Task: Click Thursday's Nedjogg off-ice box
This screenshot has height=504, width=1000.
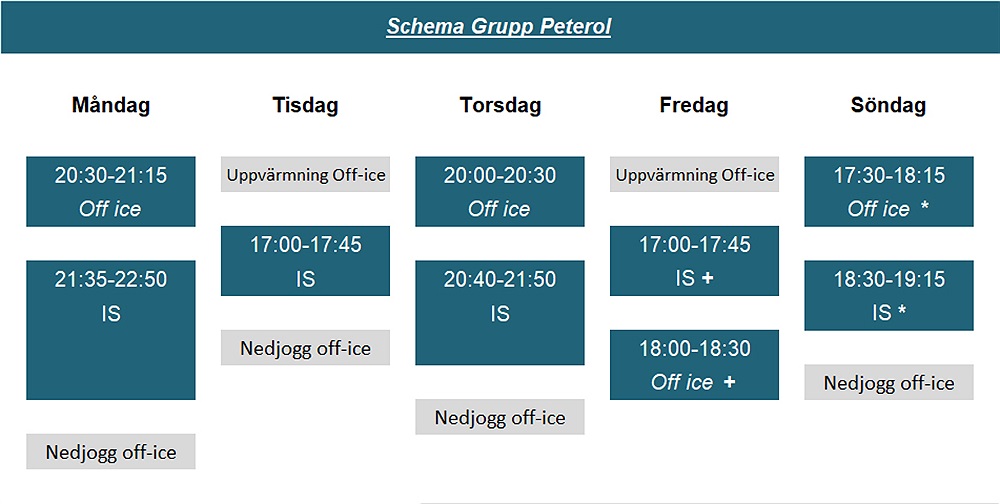Action: [500, 417]
